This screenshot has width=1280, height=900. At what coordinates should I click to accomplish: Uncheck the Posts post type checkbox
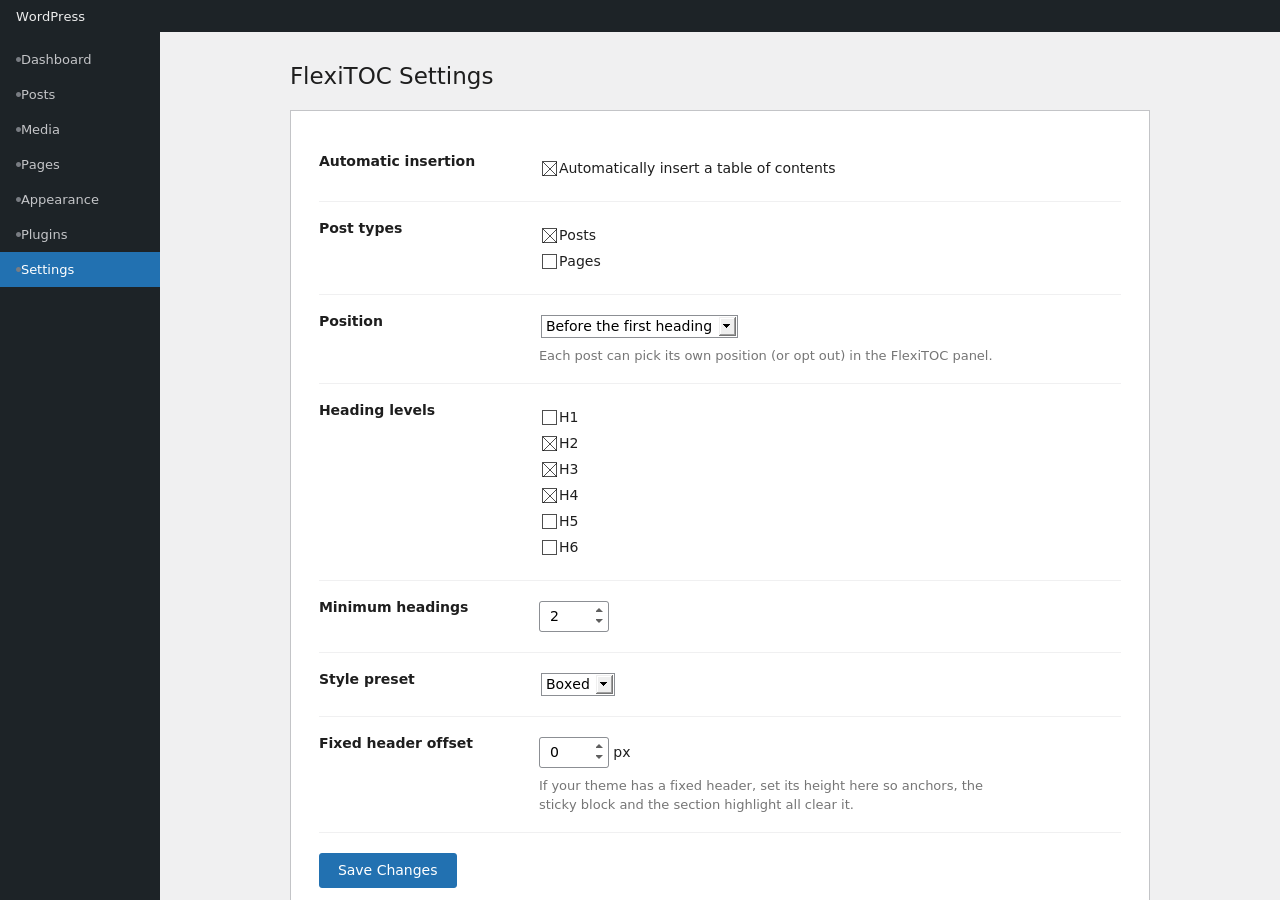point(549,236)
